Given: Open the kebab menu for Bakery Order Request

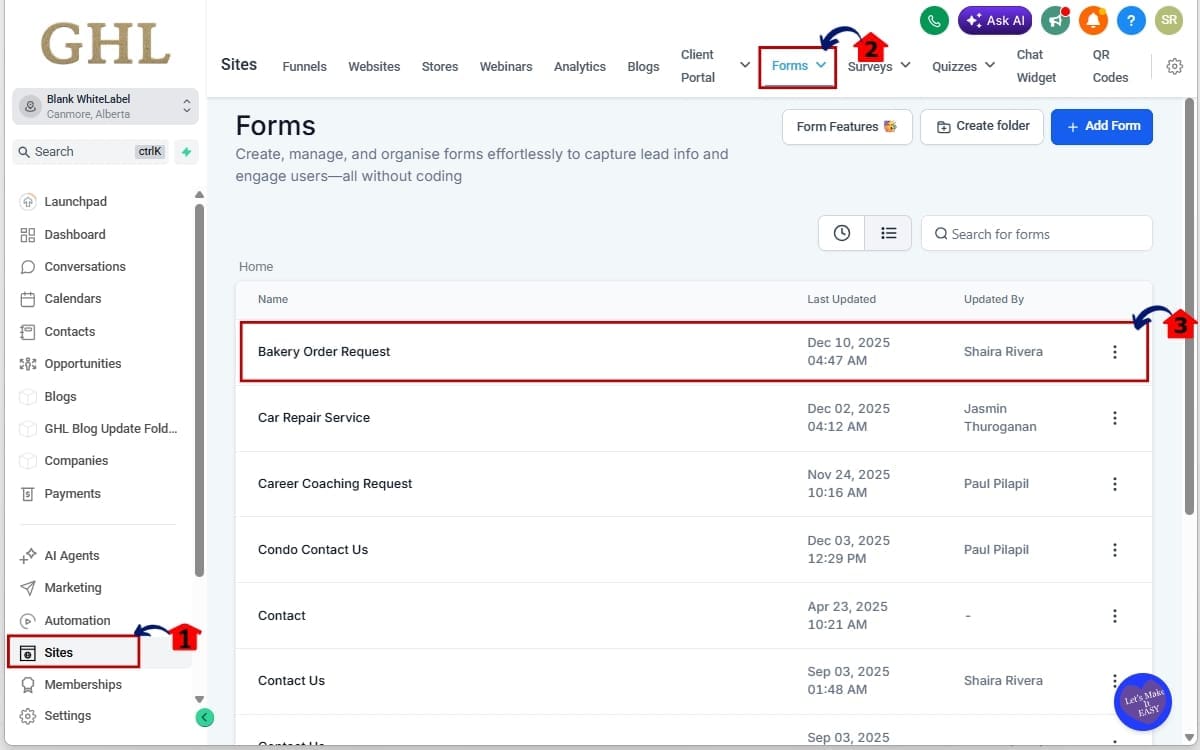Looking at the screenshot, I should click(1115, 351).
